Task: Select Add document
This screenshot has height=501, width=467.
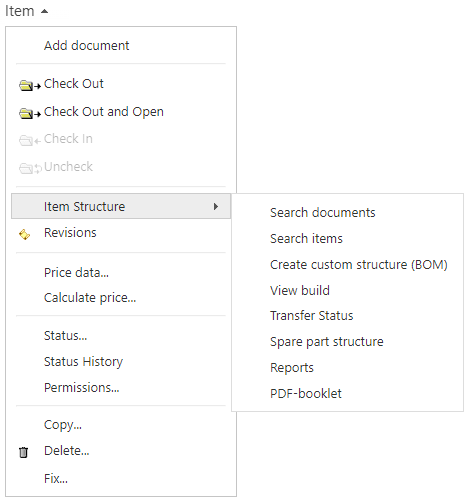Action: click(x=86, y=46)
